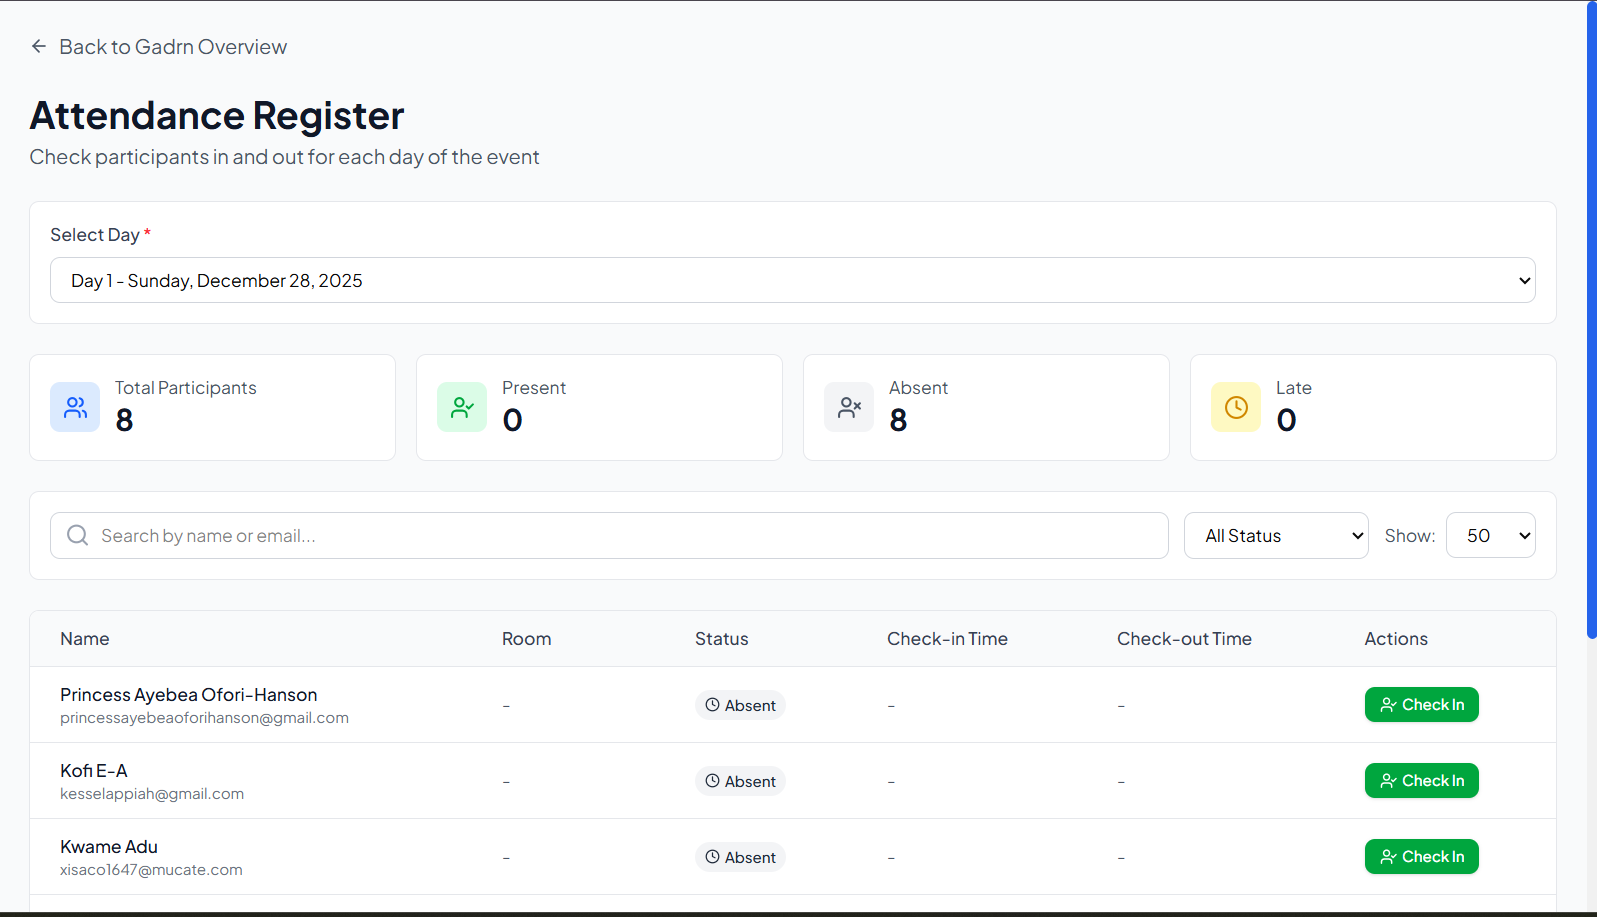Image resolution: width=1597 pixels, height=917 pixels.
Task: Check in Kwame Adu
Action: pyautogui.click(x=1422, y=857)
